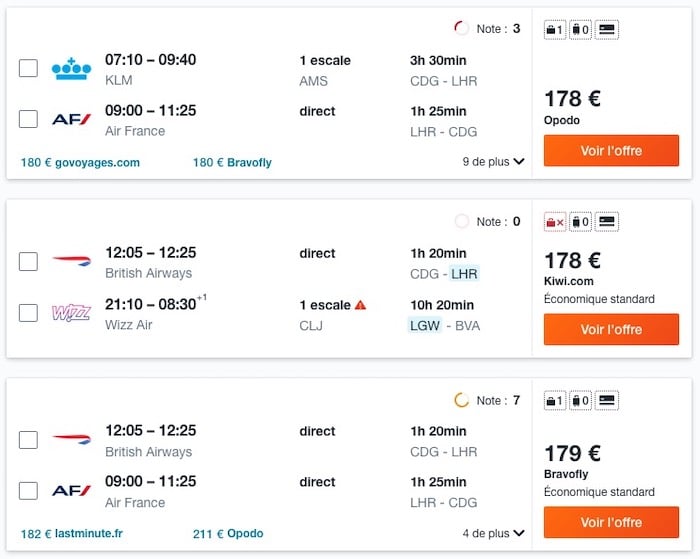Click the red warning icon next to 1 escale
This screenshot has width=700, height=559.
coord(361,305)
